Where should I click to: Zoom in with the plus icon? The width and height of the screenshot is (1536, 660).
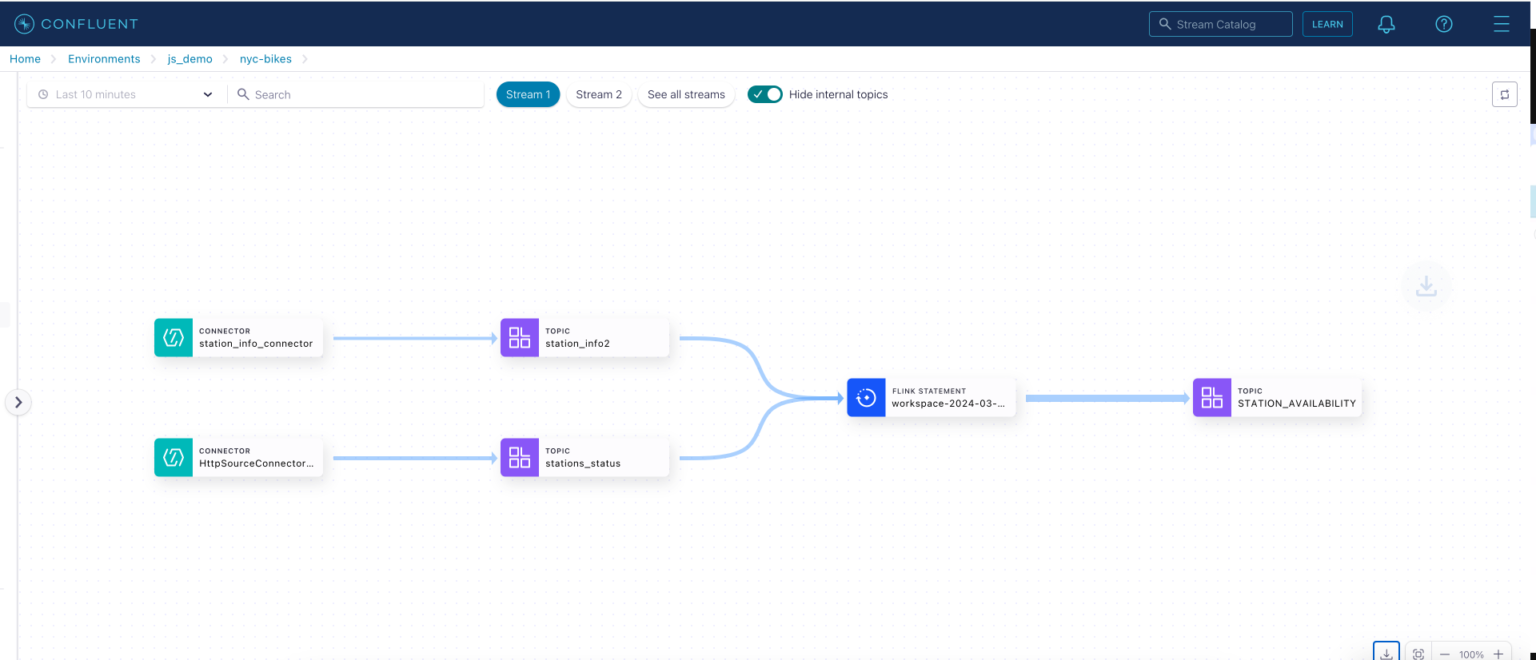coord(1498,654)
